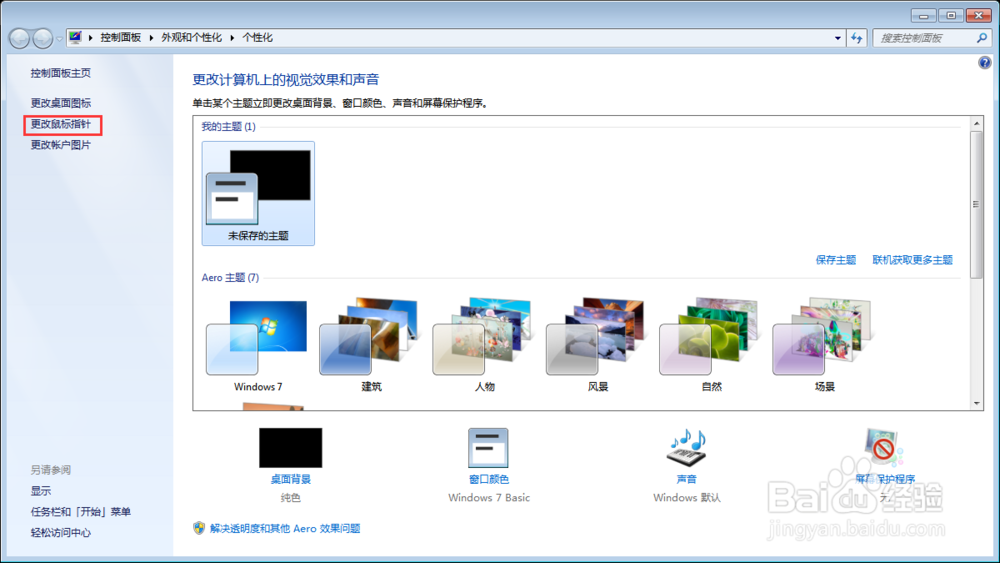Open 桌面背景 black swatch icon
Image resolution: width=1000 pixels, height=563 pixels.
290,448
